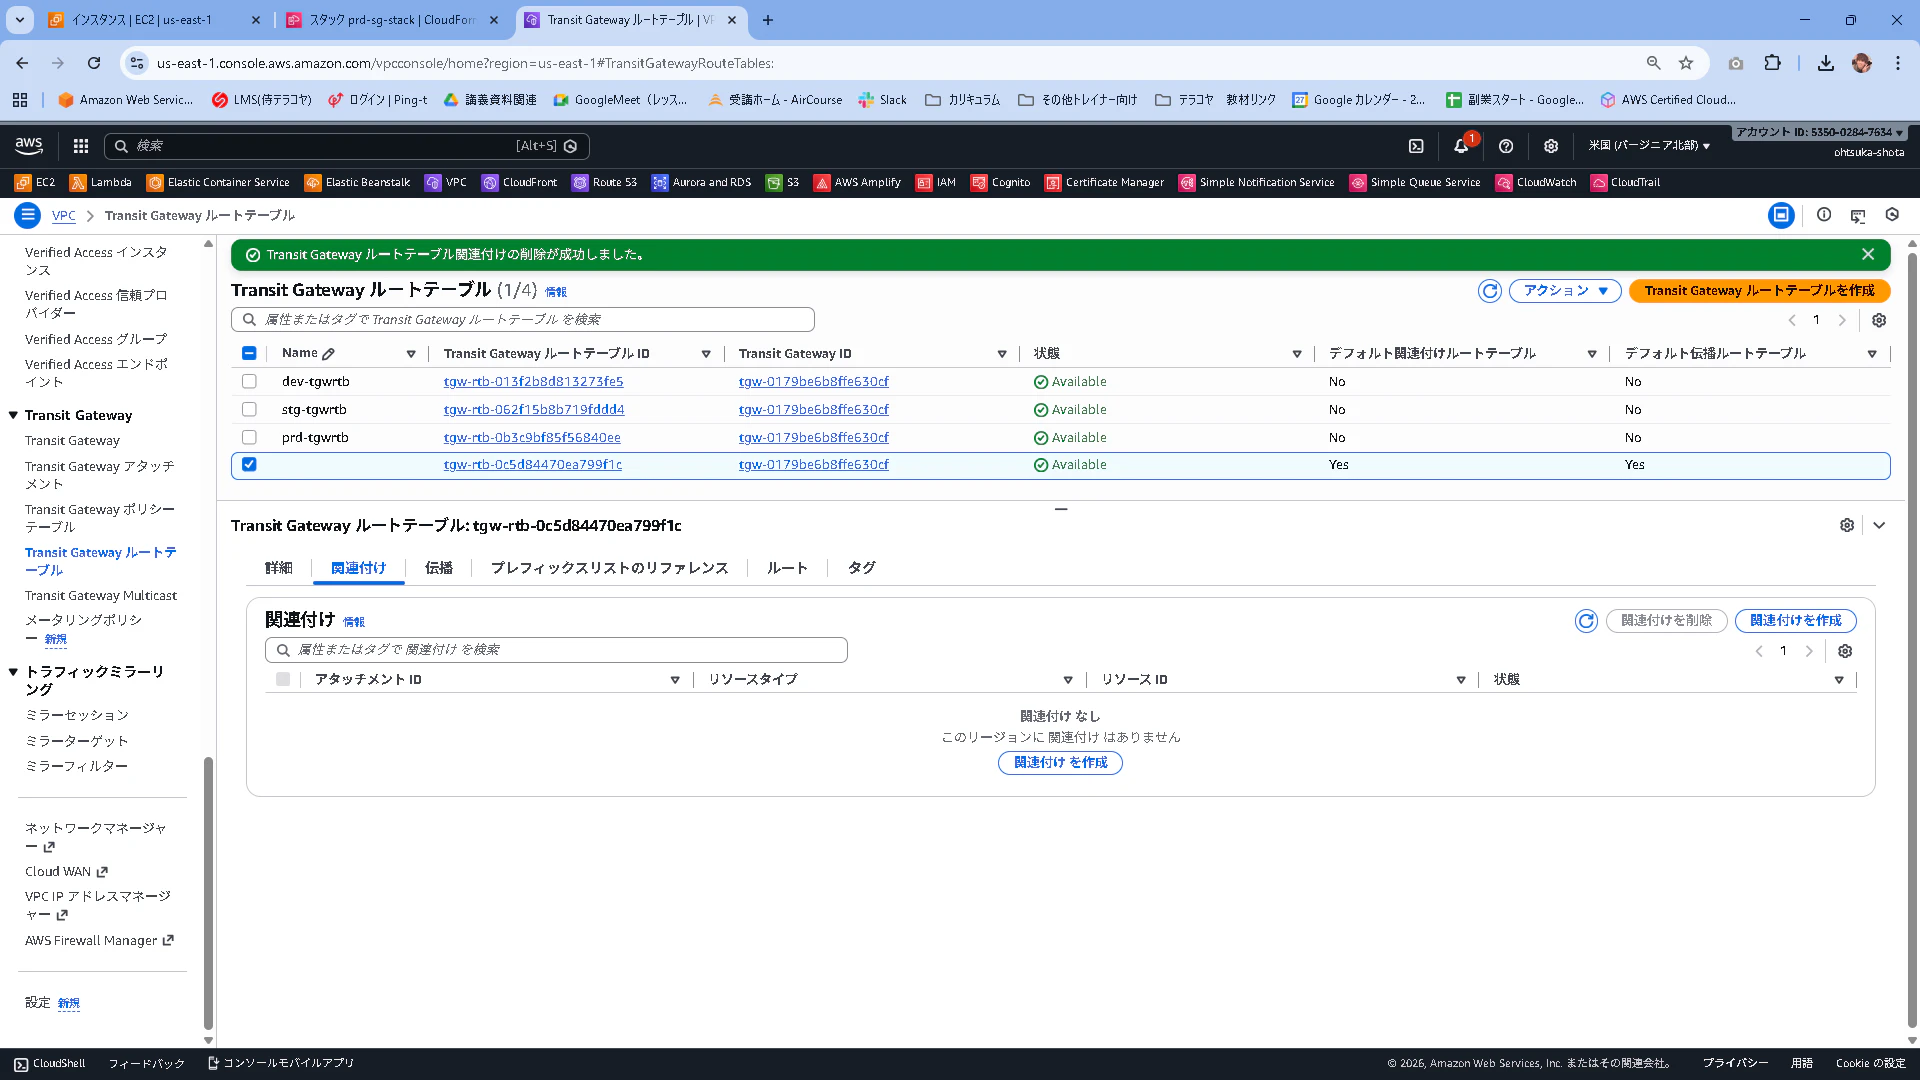Viewport: 1920px width, 1080px height.
Task: Toggle the side navigation hamburger menu
Action: pyautogui.click(x=28, y=215)
